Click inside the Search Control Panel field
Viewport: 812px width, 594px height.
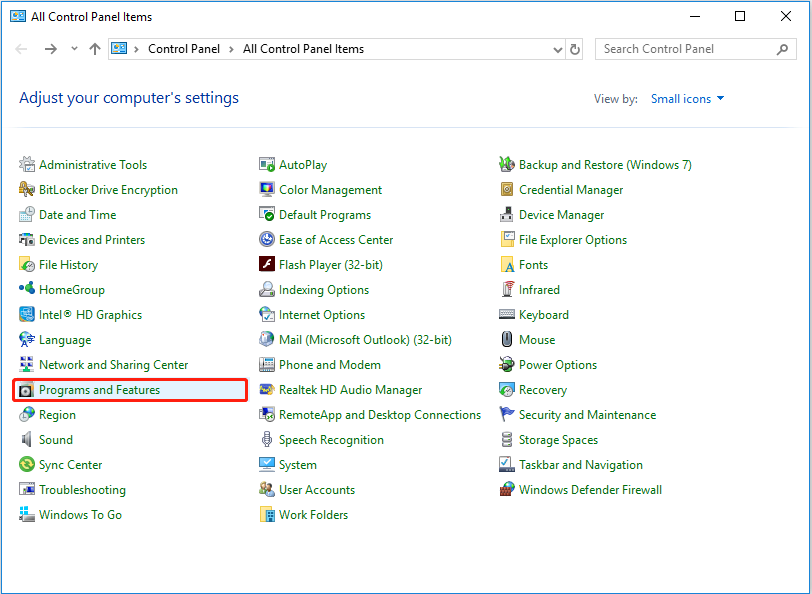(680, 48)
